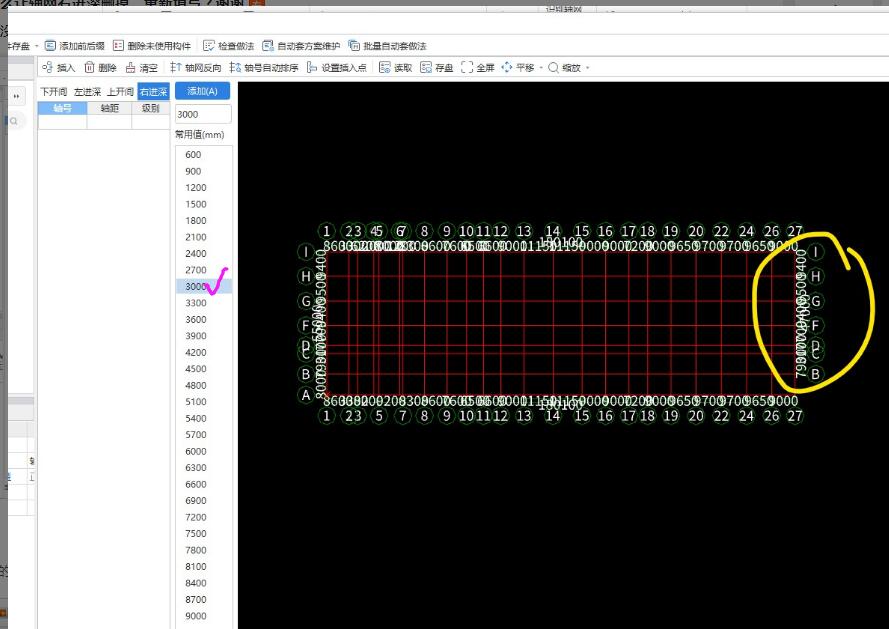
Task: Click the 轴网反向 icon
Action: pyautogui.click(x=176, y=67)
